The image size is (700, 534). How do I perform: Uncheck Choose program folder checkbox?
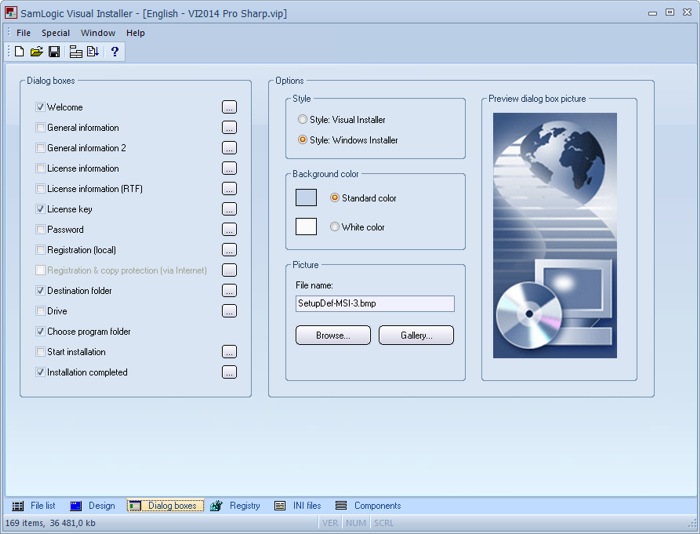tap(40, 331)
